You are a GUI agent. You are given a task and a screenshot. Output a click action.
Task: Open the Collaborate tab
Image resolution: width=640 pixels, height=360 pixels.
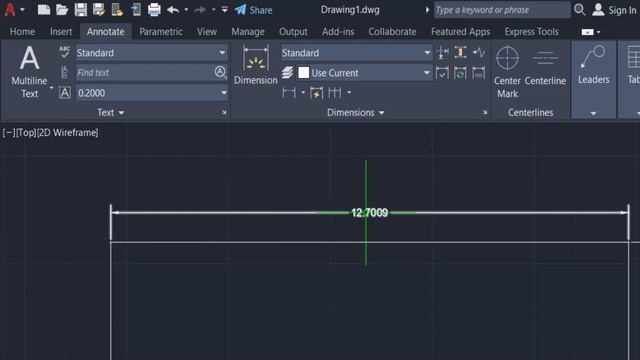tap(392, 31)
